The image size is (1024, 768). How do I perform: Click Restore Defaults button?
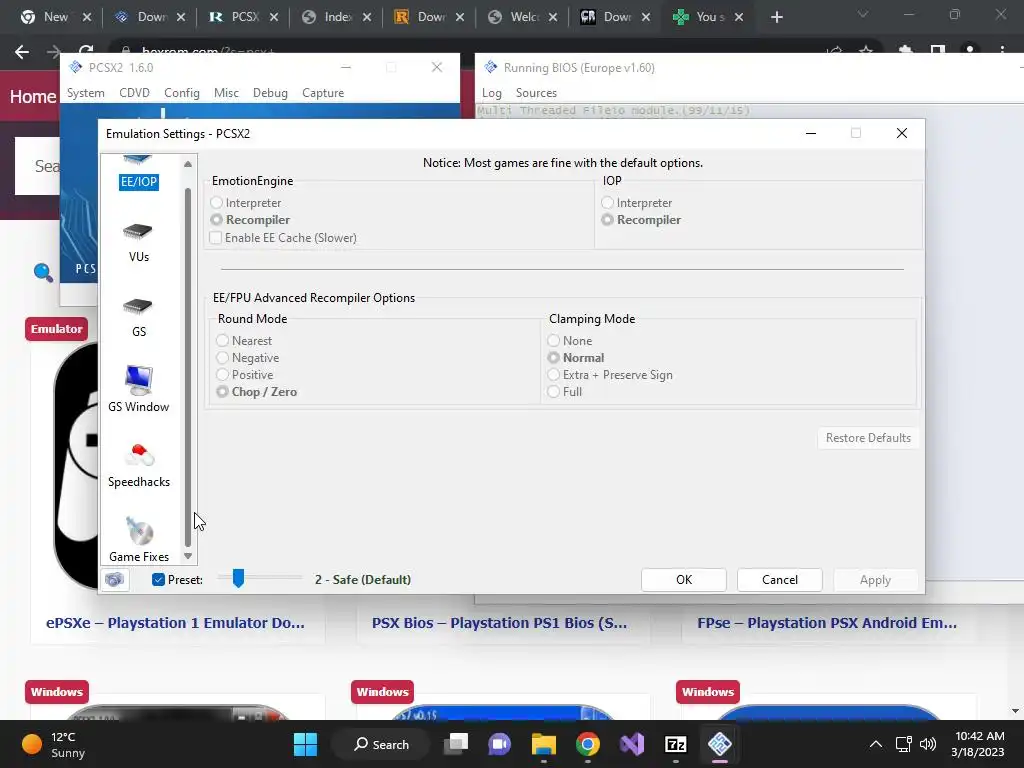[x=868, y=438]
